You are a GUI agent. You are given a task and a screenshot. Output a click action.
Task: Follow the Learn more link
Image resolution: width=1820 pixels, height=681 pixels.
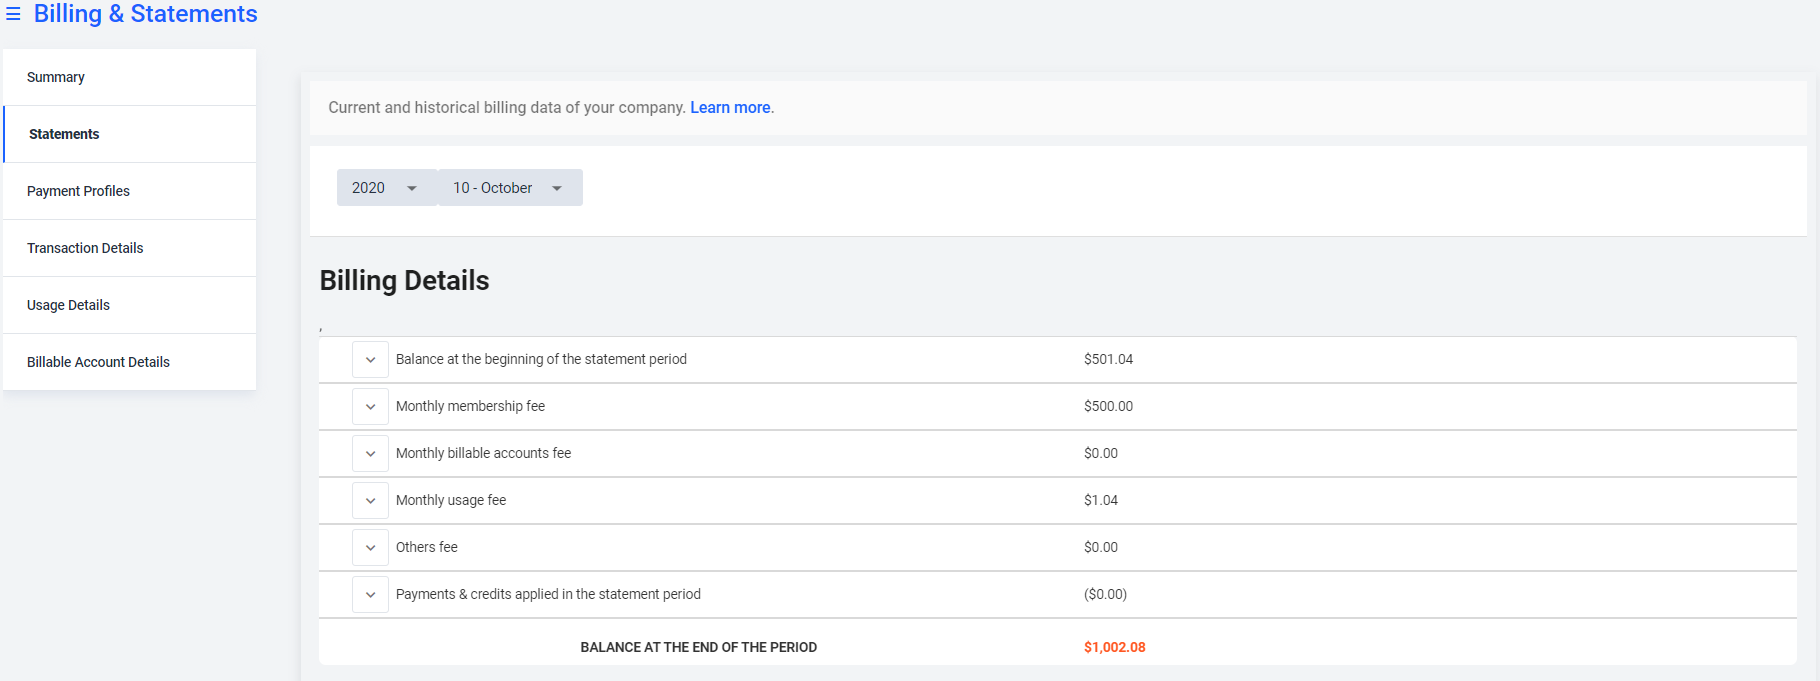[x=730, y=107]
